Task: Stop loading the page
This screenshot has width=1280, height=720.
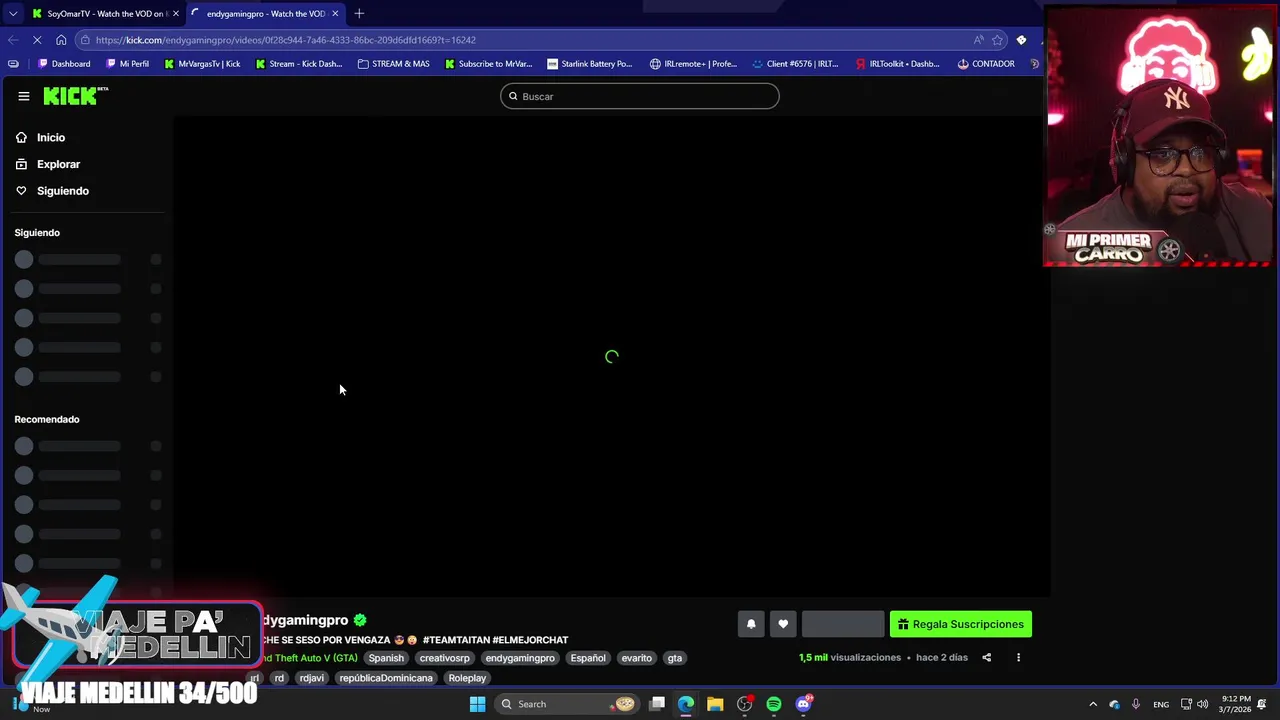Action: point(37,40)
